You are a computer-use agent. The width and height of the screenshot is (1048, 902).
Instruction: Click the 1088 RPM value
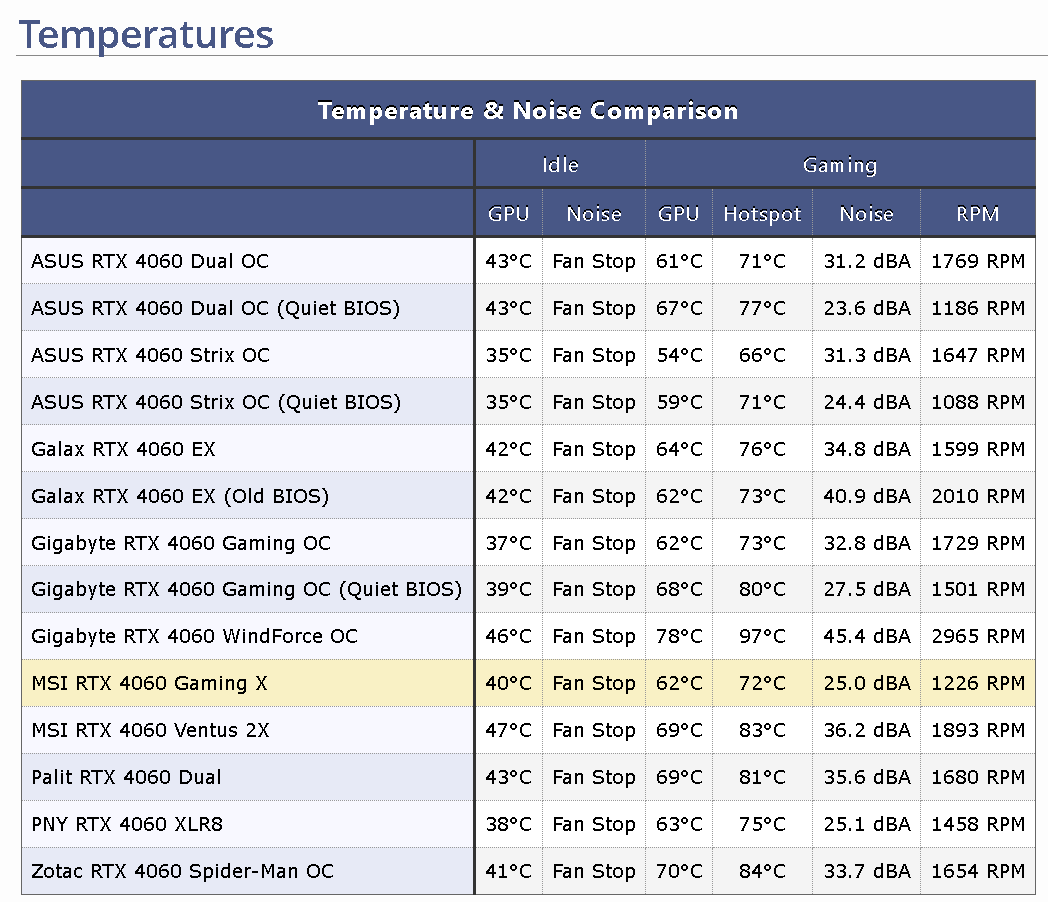977,402
